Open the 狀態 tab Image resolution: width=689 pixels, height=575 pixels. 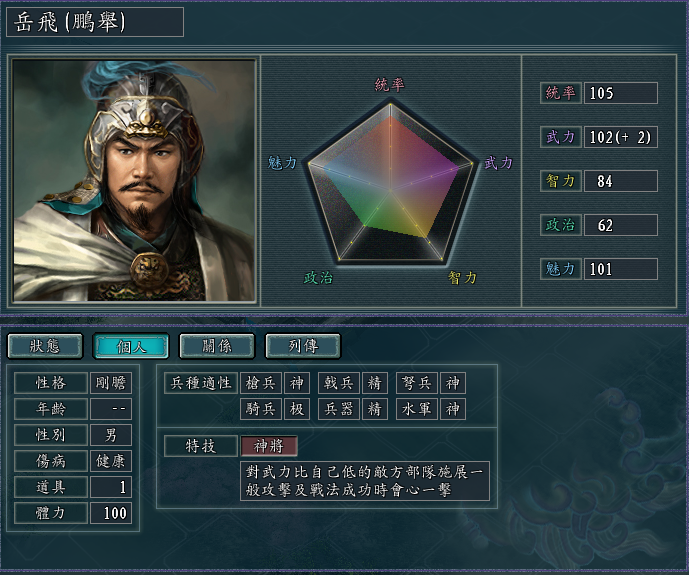(45, 346)
